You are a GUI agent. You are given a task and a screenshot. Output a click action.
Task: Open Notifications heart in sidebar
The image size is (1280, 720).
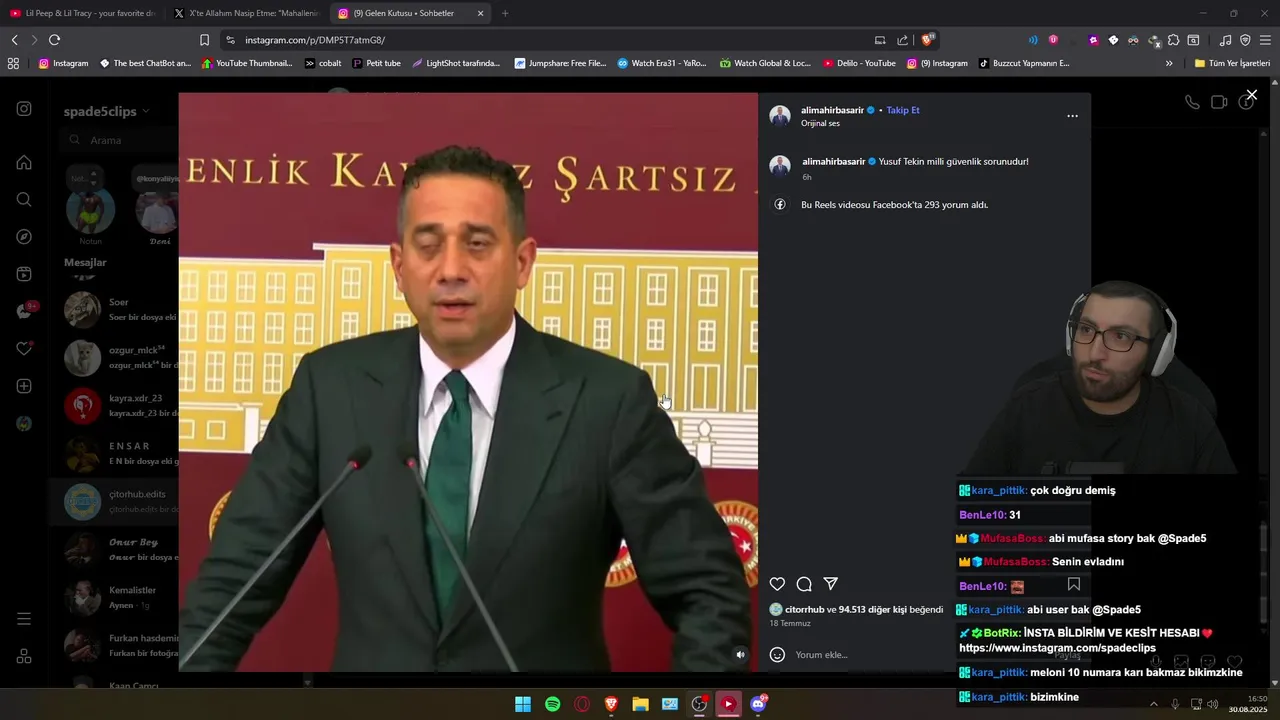pyautogui.click(x=24, y=349)
